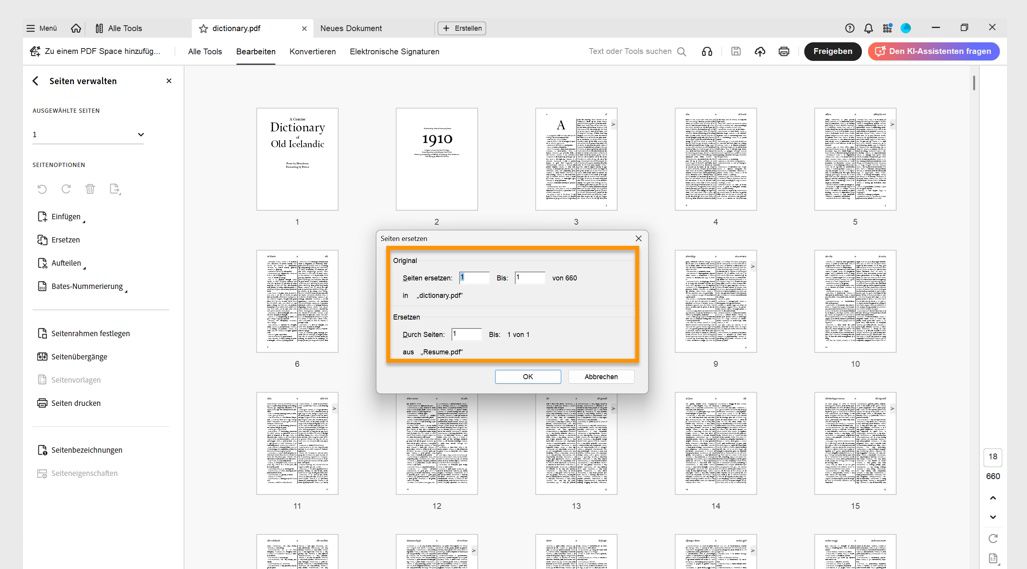Rotate pages clockwise icon
The width and height of the screenshot is (1027, 569).
coord(66,189)
